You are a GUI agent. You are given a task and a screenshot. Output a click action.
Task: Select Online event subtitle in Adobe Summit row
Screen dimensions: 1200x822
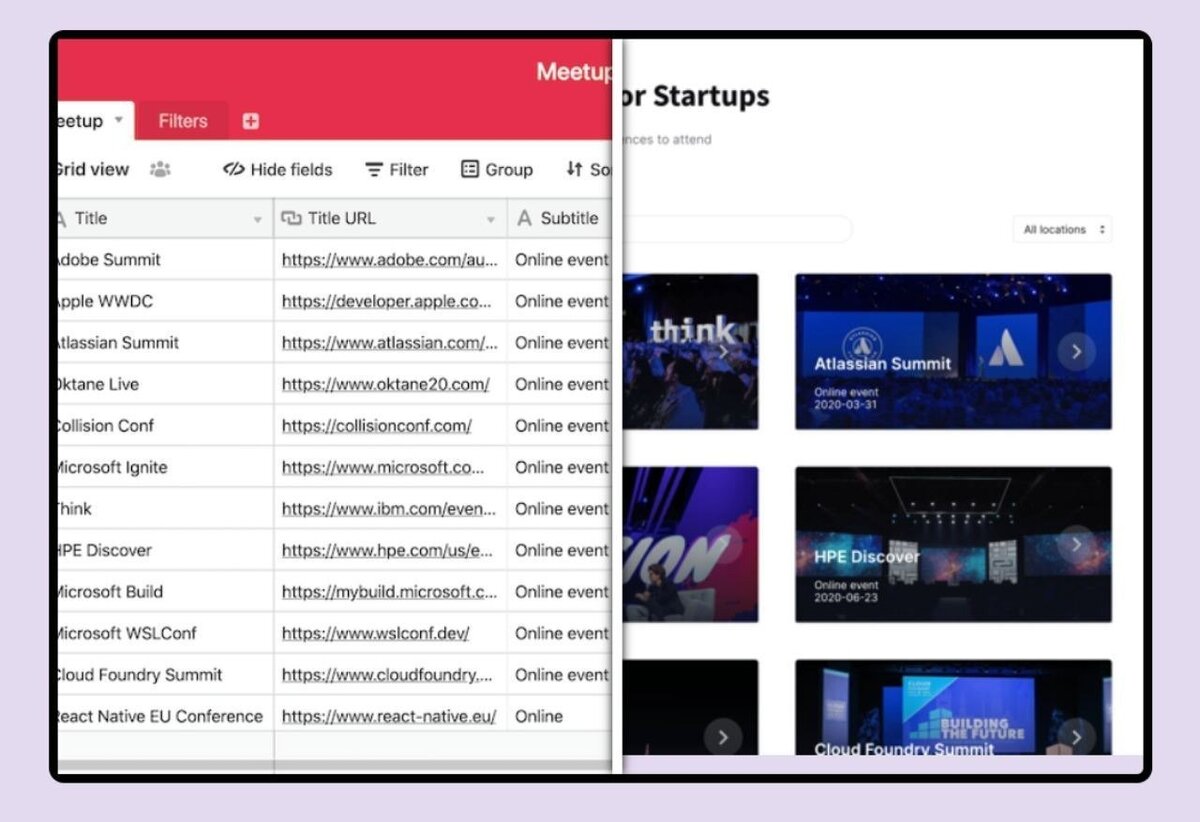point(560,260)
